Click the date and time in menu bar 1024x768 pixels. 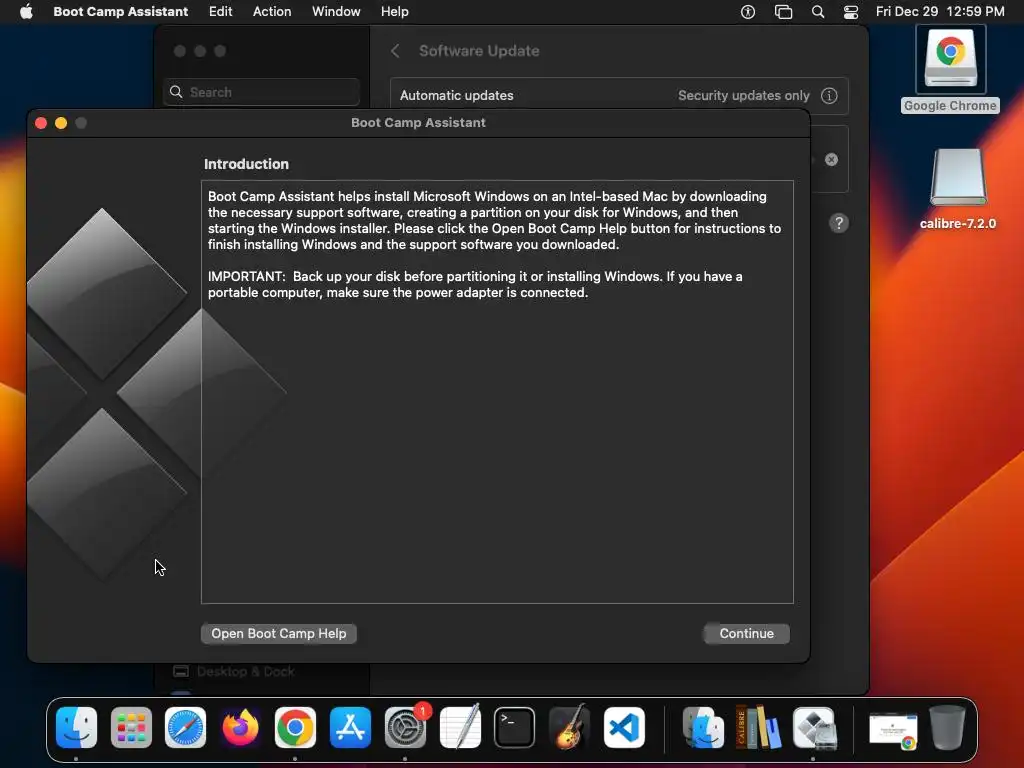point(940,12)
